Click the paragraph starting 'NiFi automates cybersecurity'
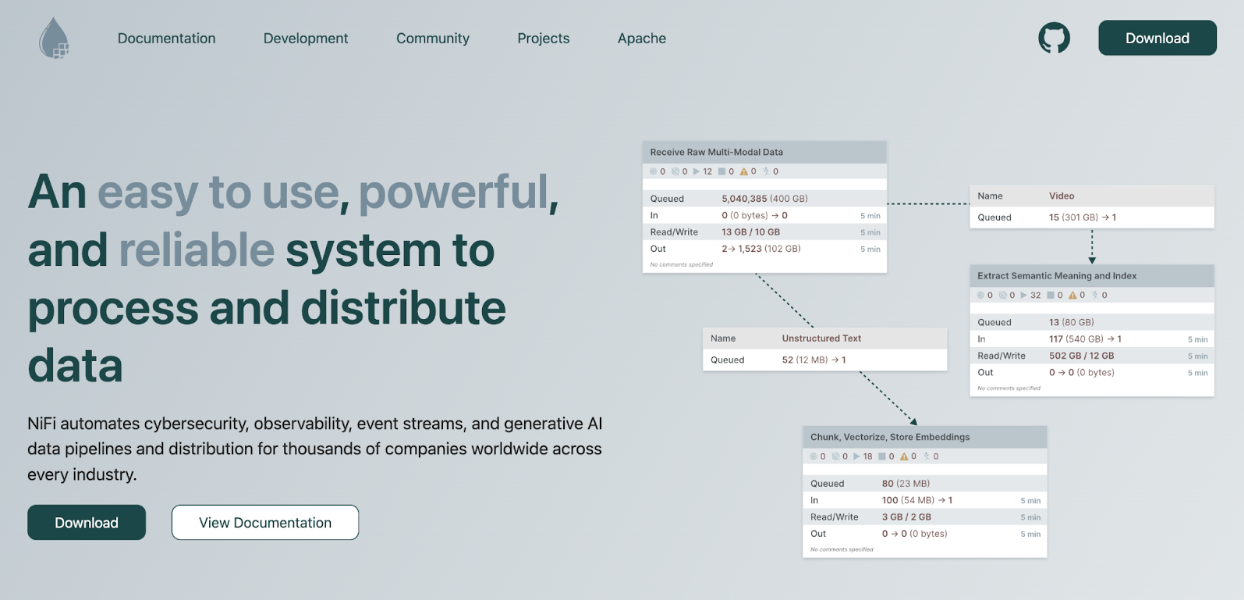 315,448
